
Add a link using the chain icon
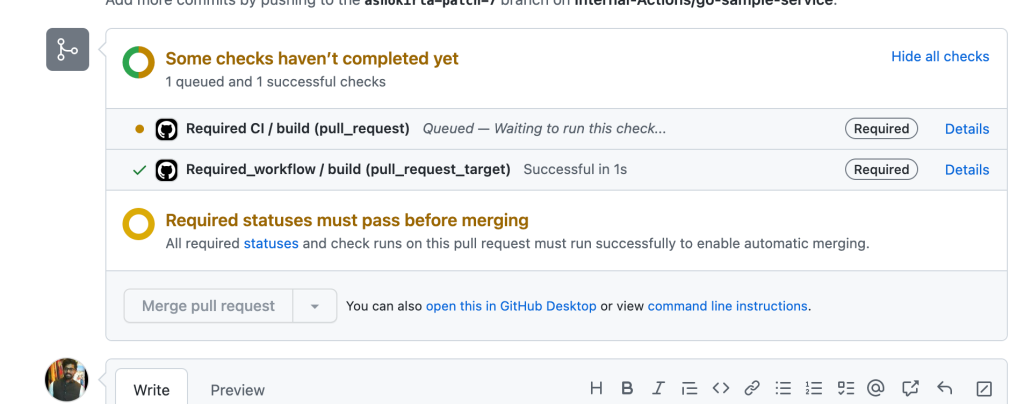pyautogui.click(x=752, y=389)
